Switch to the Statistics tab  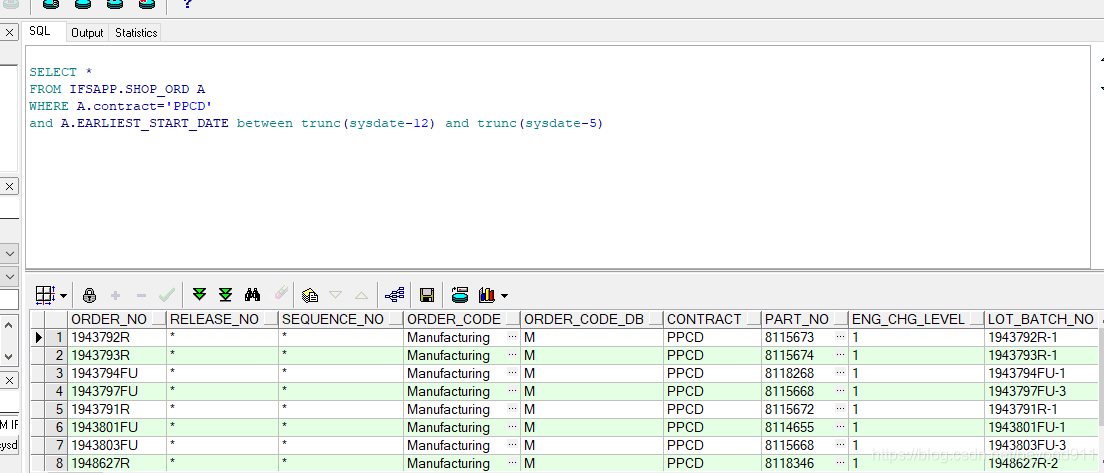pos(136,32)
